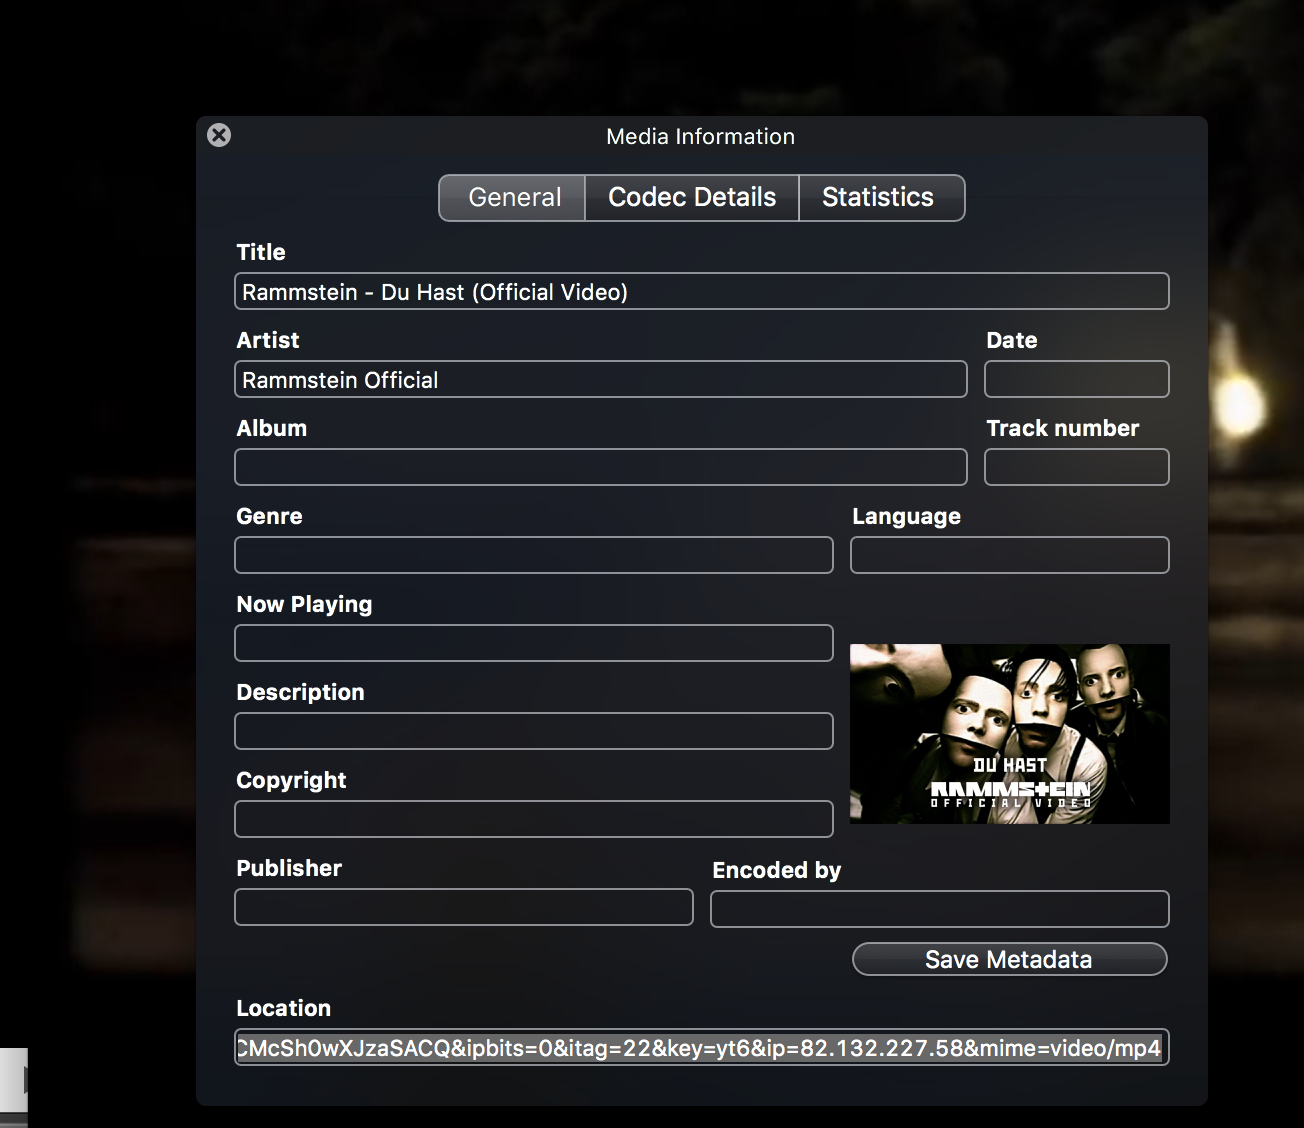Click the Location URL field
The height and width of the screenshot is (1128, 1304).
[701, 1048]
